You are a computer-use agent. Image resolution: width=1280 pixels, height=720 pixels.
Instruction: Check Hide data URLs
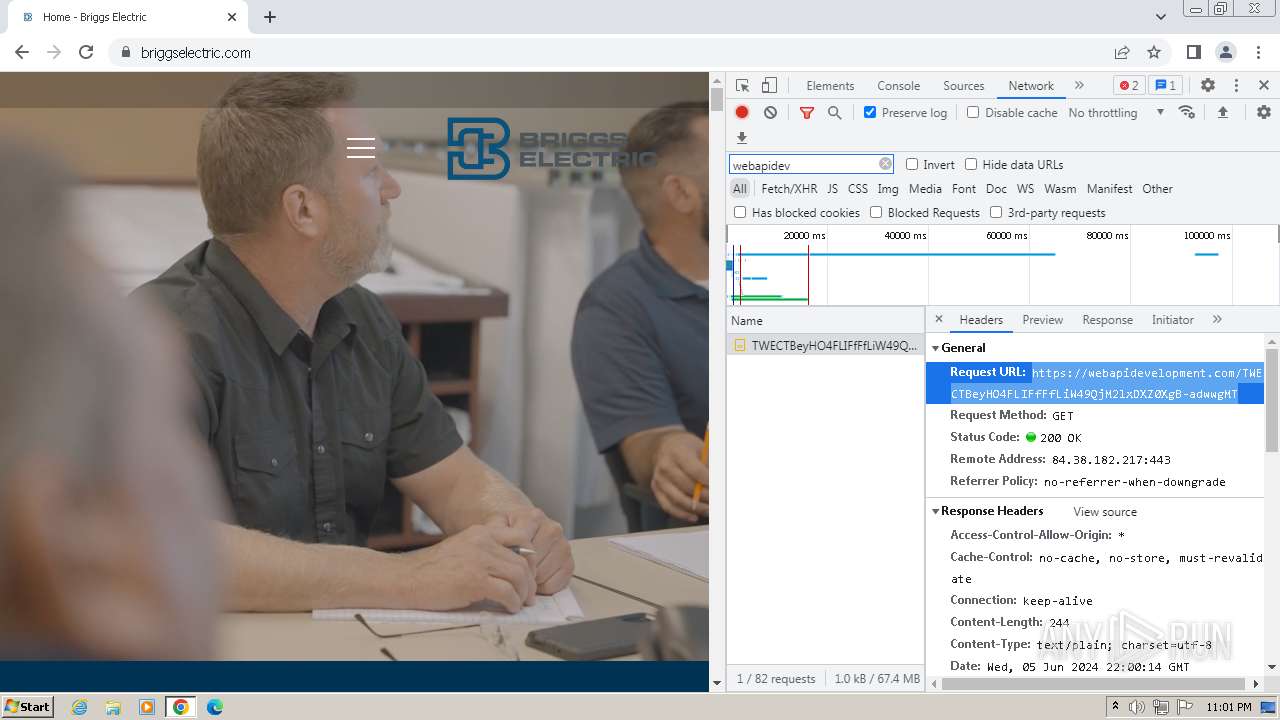pyautogui.click(x=971, y=164)
